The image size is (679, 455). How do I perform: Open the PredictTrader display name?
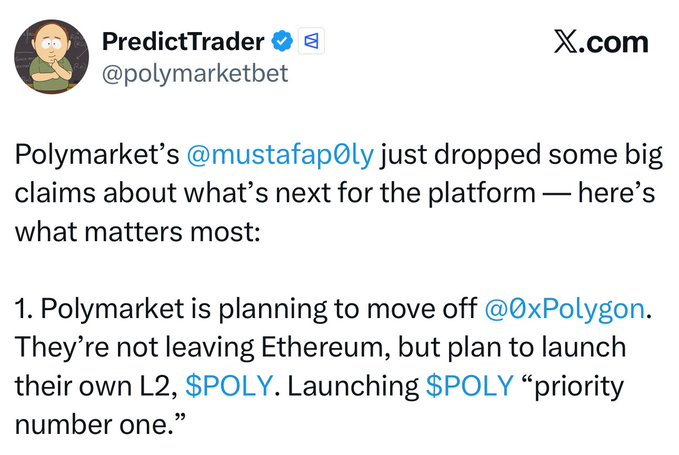coord(183,43)
